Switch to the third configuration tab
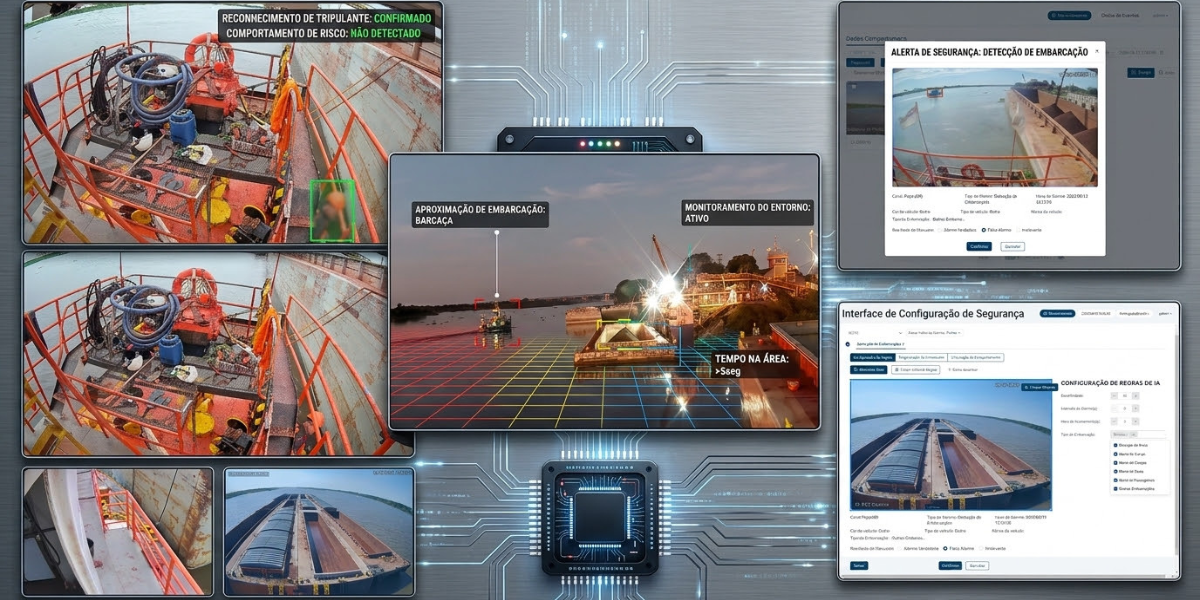The image size is (1200, 600). click(x=978, y=357)
